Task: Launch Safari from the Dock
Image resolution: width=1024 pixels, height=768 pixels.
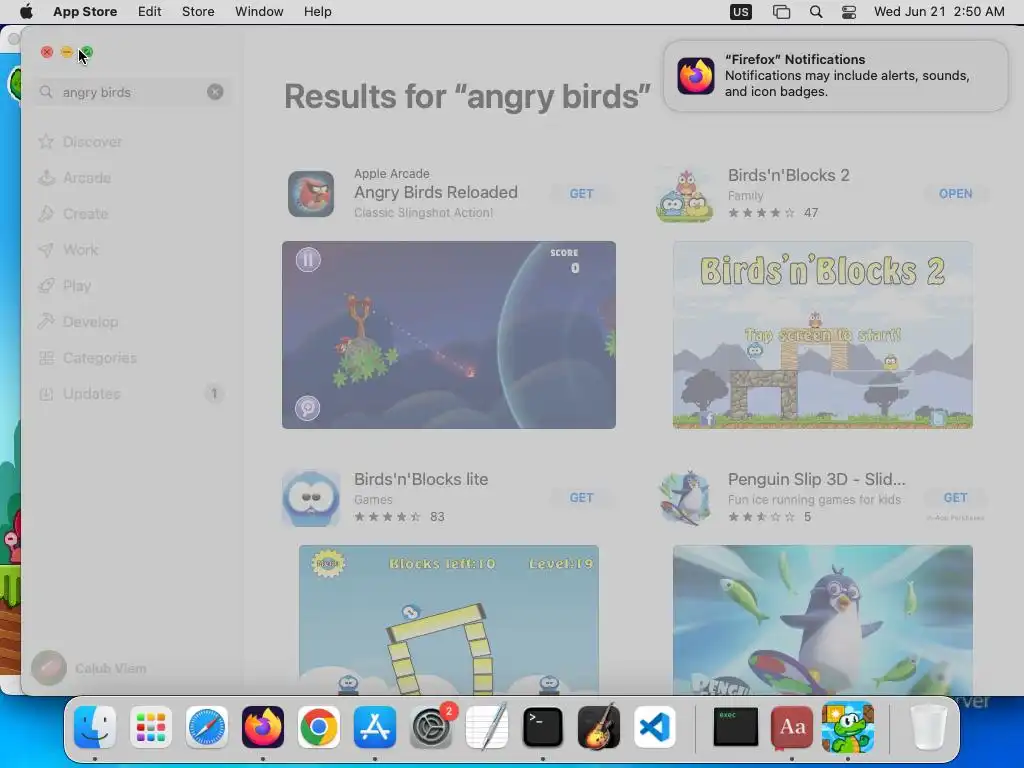Action: point(207,727)
